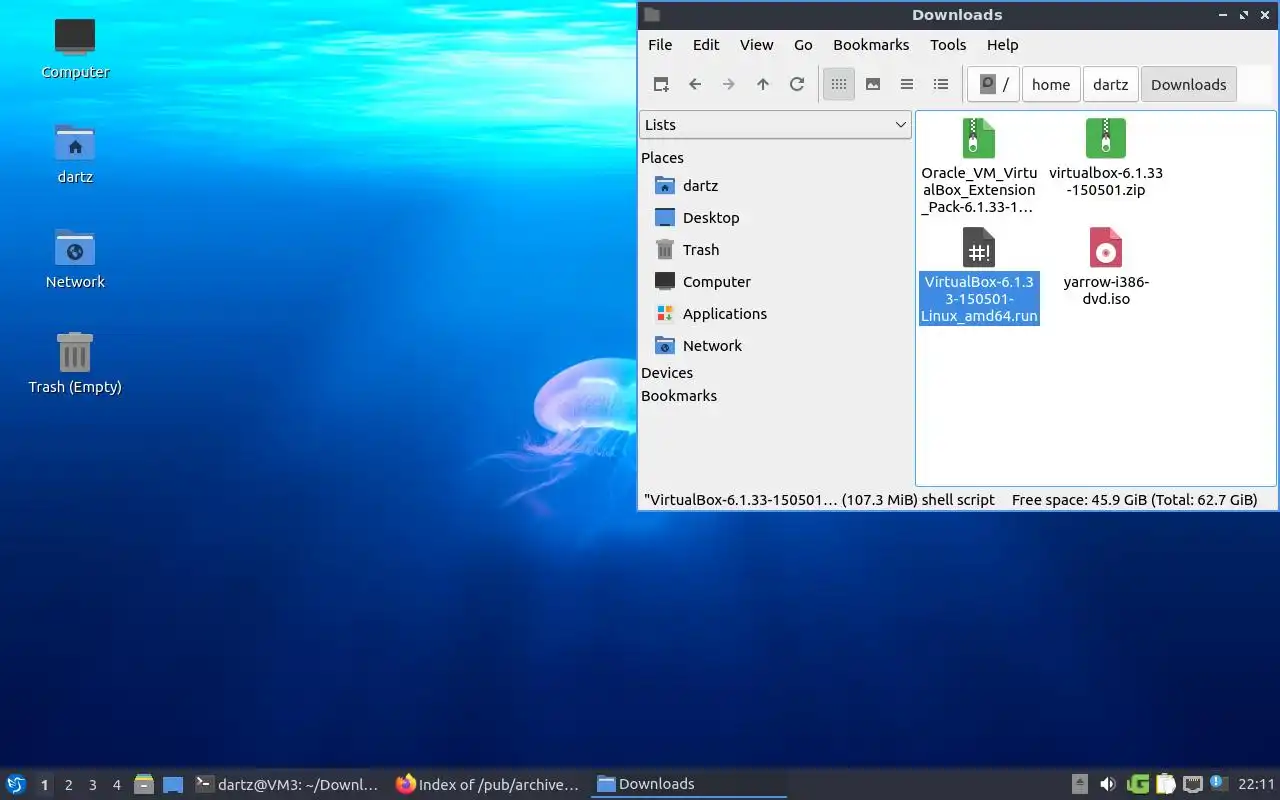Switch to workspace 2
This screenshot has width=1280, height=800.
68,785
